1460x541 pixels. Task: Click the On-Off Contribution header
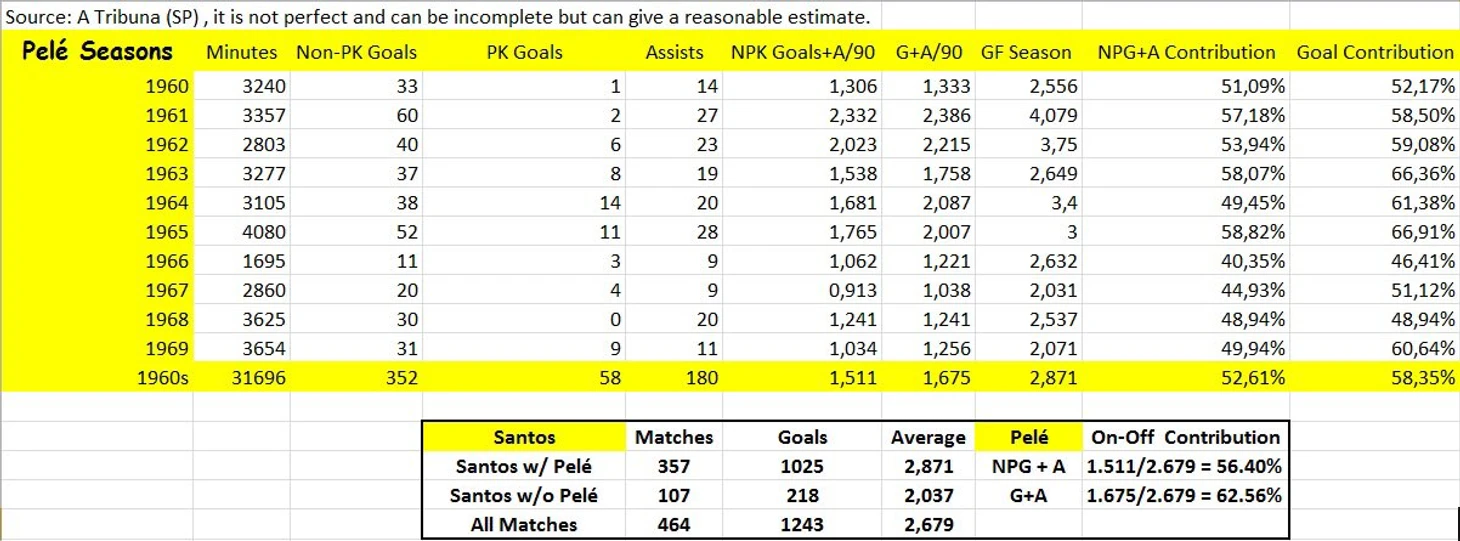tap(1186, 437)
